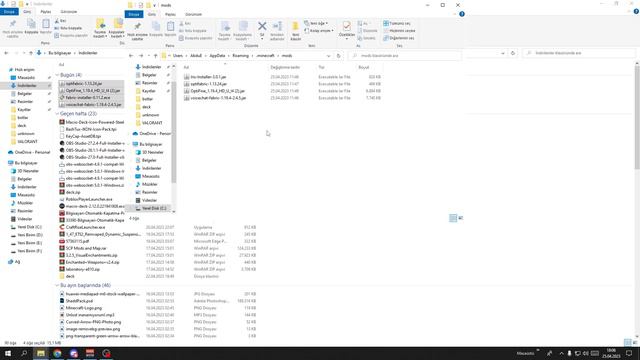Collapse the Bu ayın başlarında group
The width and height of the screenshot is (640, 360).
tap(57, 285)
